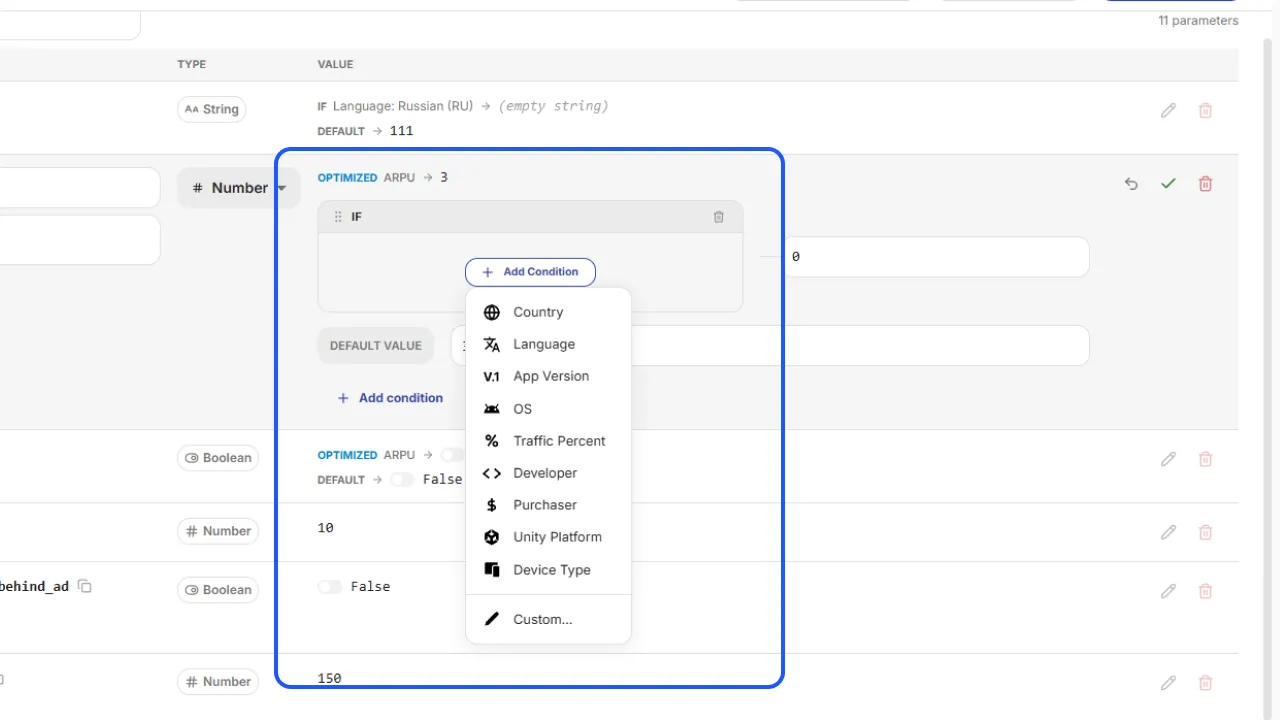Choose Unity Platform condition
The height and width of the screenshot is (720, 1280).
pos(548,537)
